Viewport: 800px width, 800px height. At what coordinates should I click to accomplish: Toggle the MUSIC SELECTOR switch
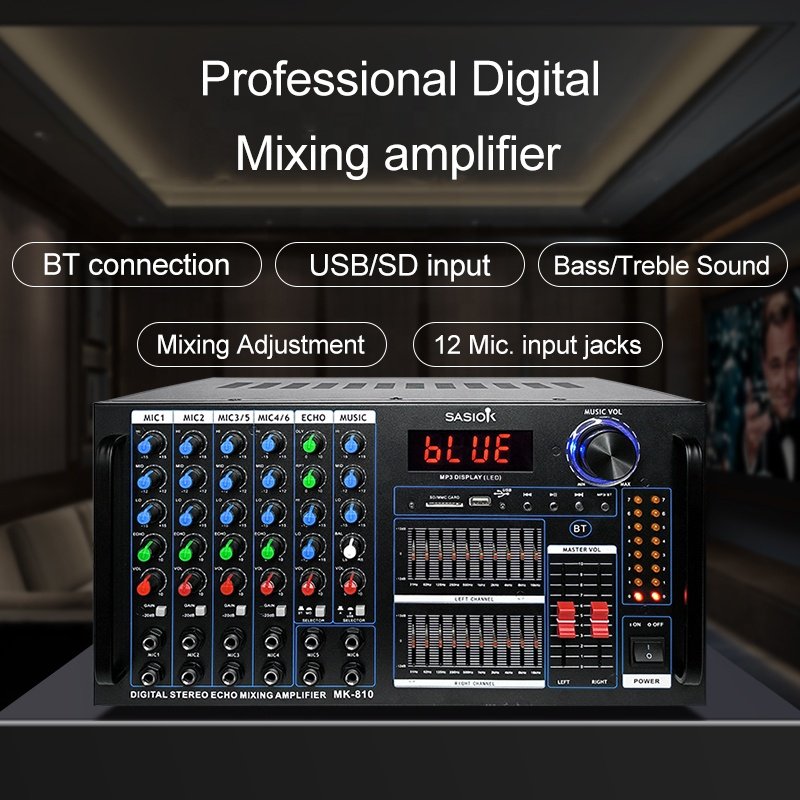(360, 611)
